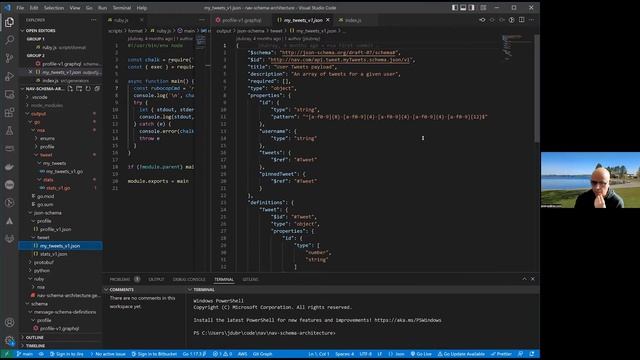
Task: Open the Remote Explorer view
Action: tap(9, 94)
